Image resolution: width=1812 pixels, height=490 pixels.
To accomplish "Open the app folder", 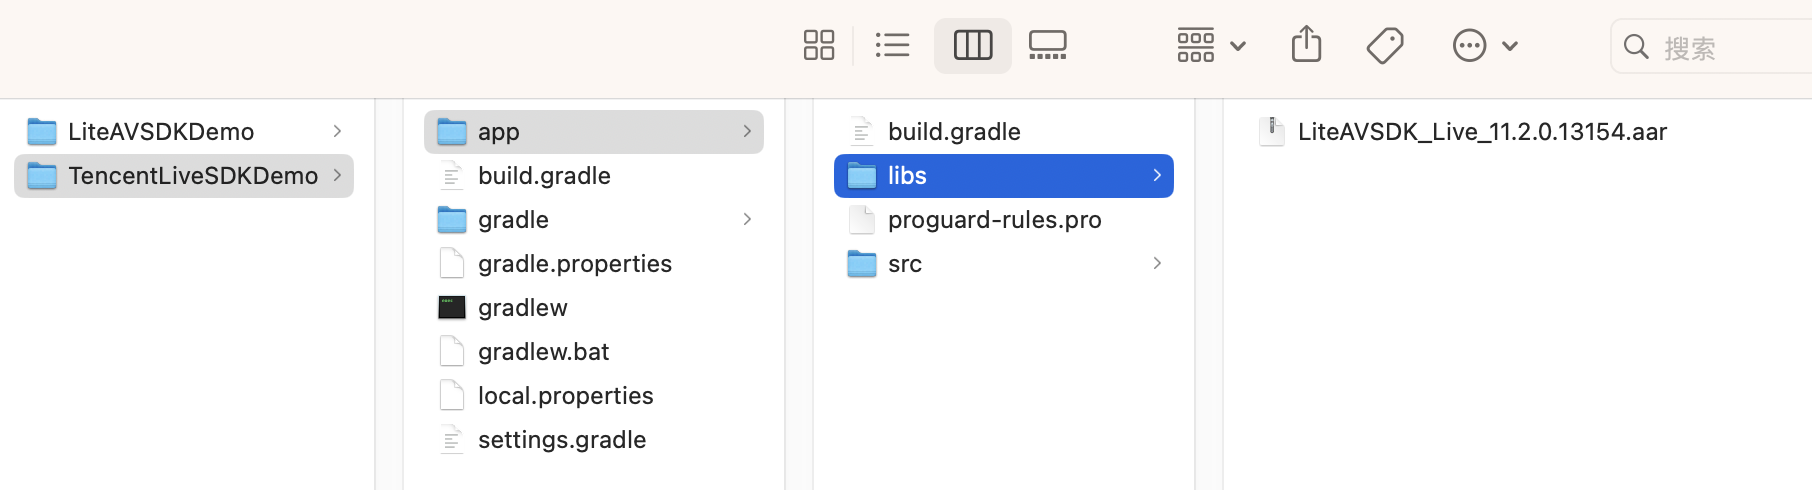I will pyautogui.click(x=498, y=132).
